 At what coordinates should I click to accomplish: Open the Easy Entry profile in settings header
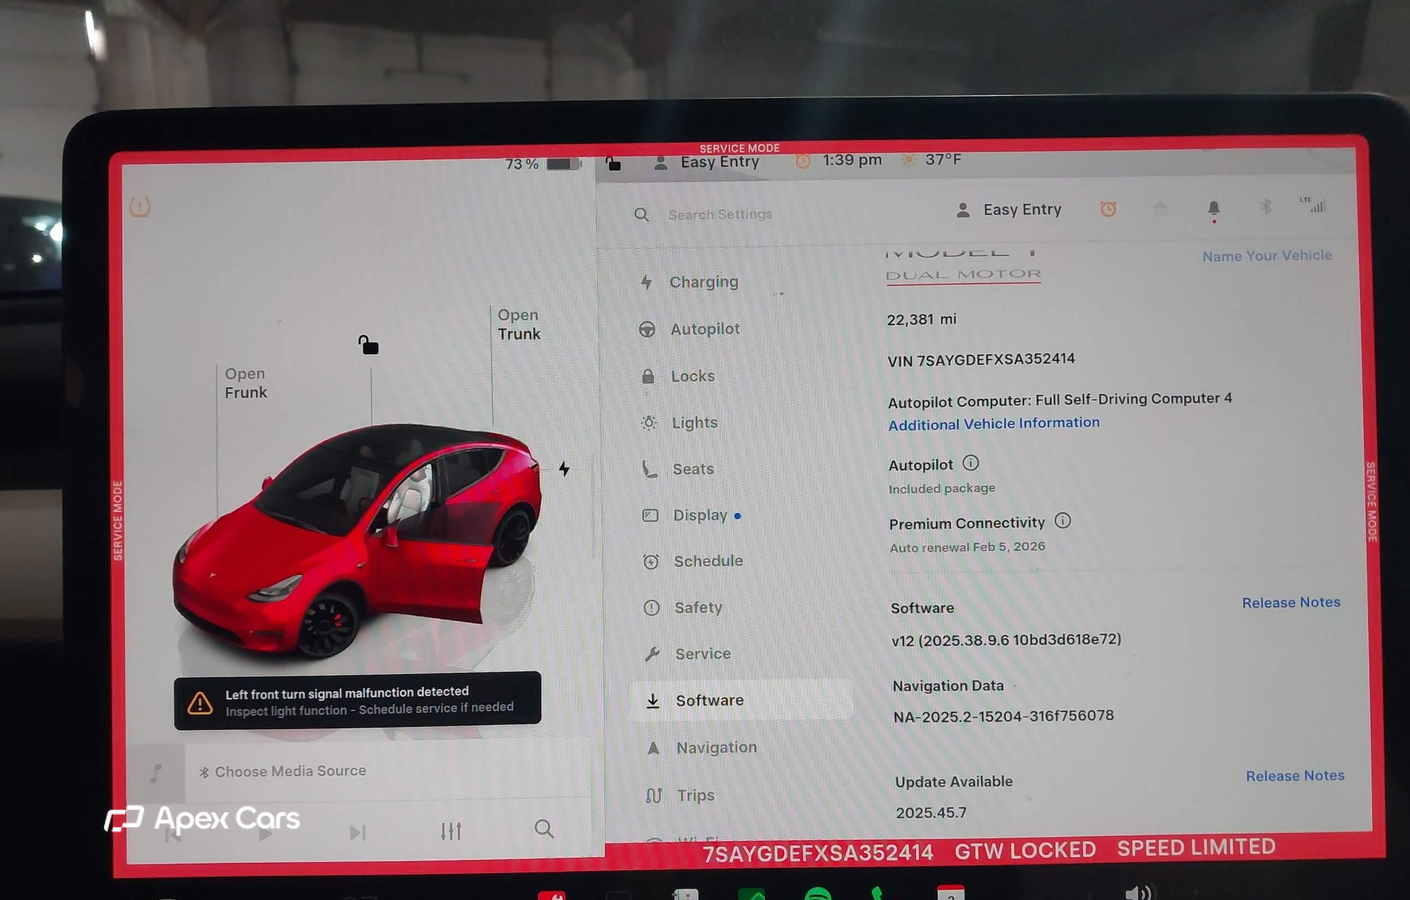[x=1009, y=209]
